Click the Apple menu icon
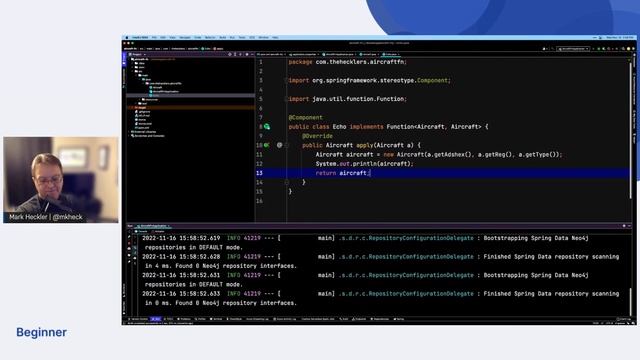 pyautogui.click(x=127, y=38)
